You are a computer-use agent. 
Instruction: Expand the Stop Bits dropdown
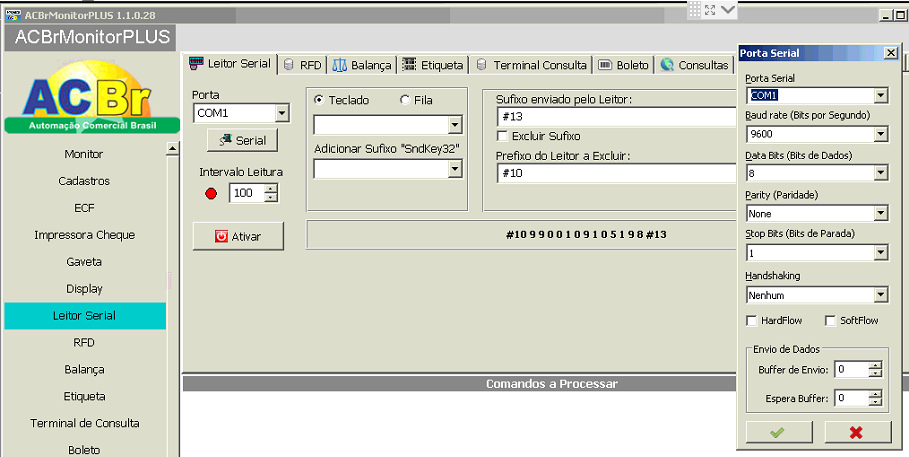pos(881,253)
